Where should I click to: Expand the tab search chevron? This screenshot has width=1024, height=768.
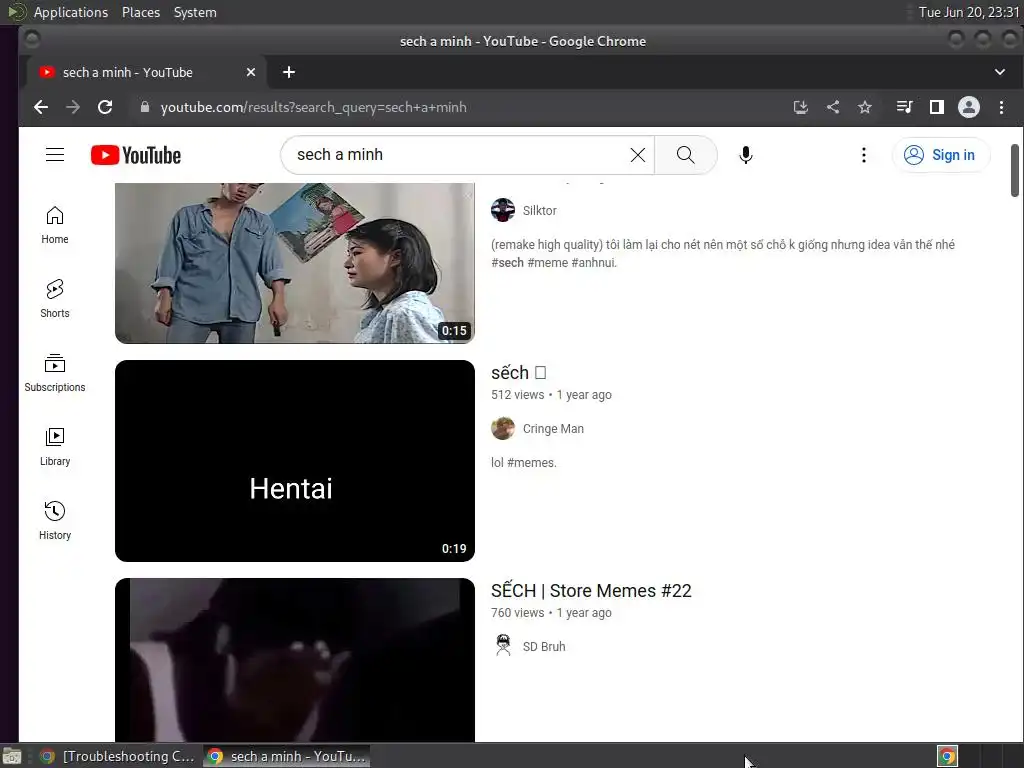click(1000, 72)
